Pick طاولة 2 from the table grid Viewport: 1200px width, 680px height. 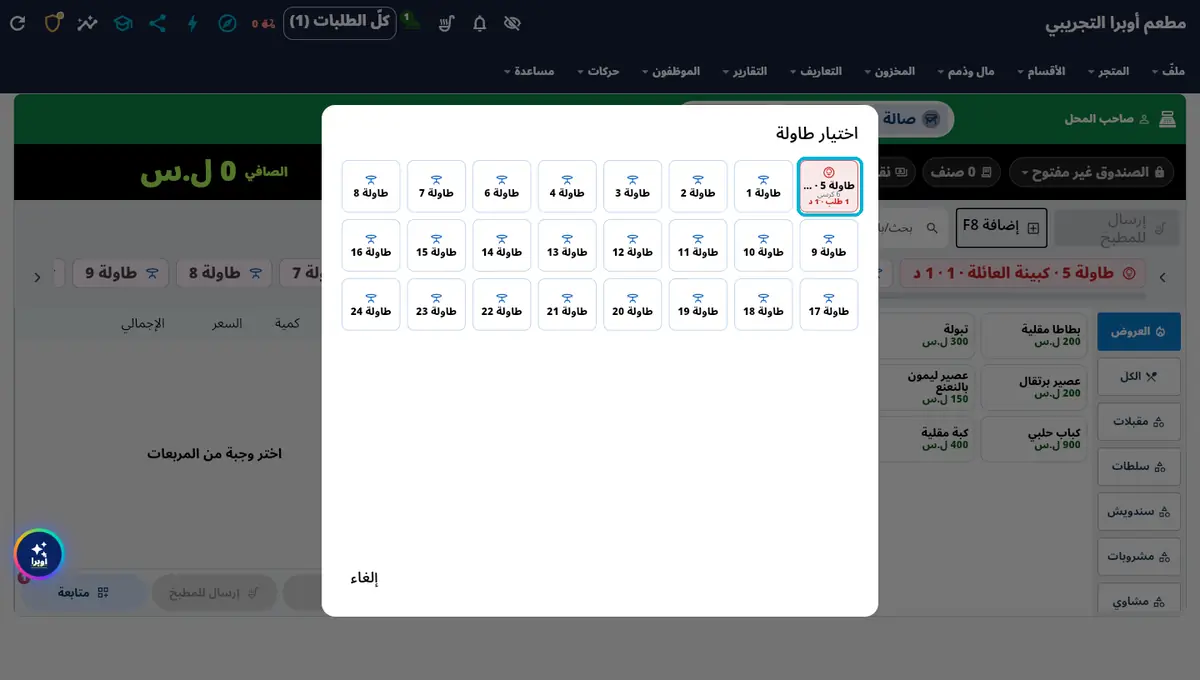click(x=698, y=187)
